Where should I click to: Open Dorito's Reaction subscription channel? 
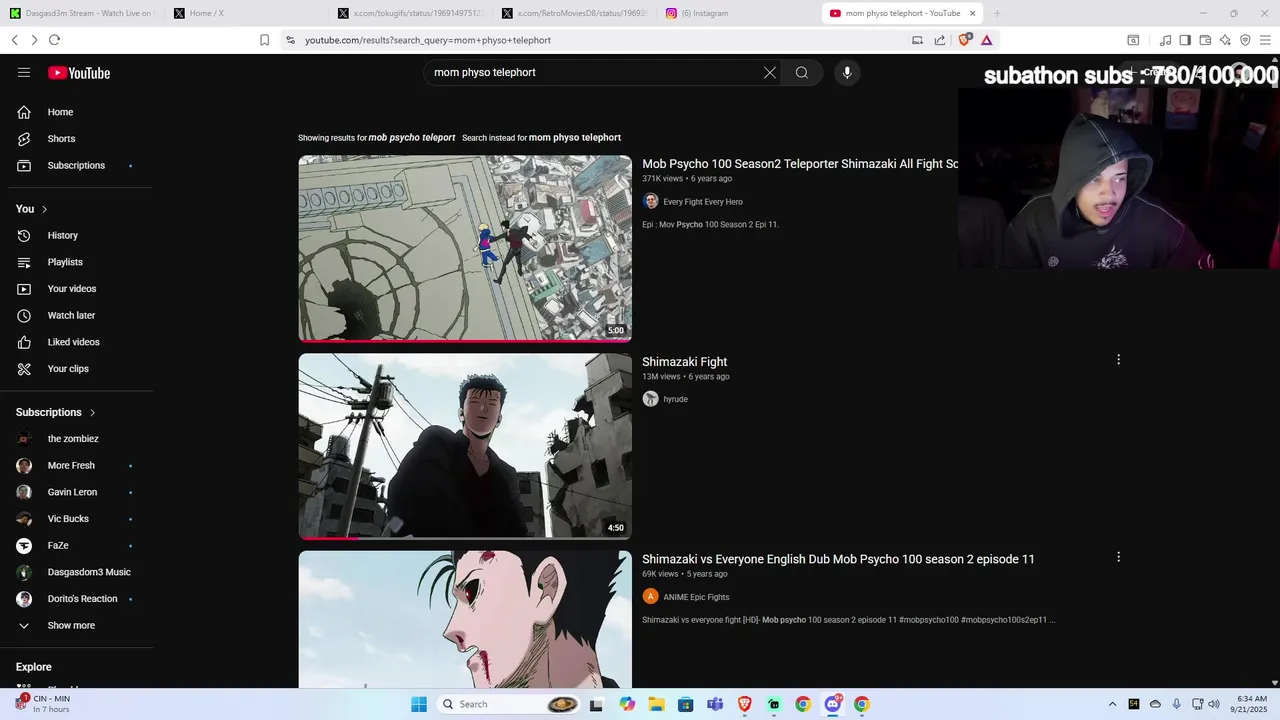80,599
